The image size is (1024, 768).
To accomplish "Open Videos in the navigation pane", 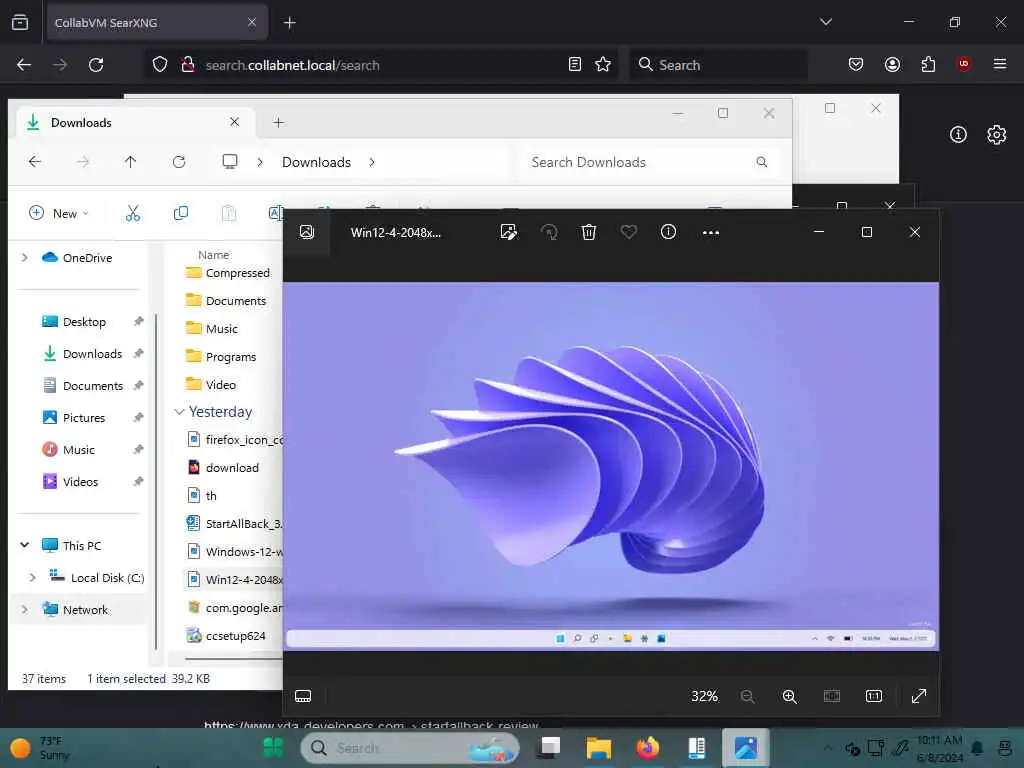I will pos(80,481).
